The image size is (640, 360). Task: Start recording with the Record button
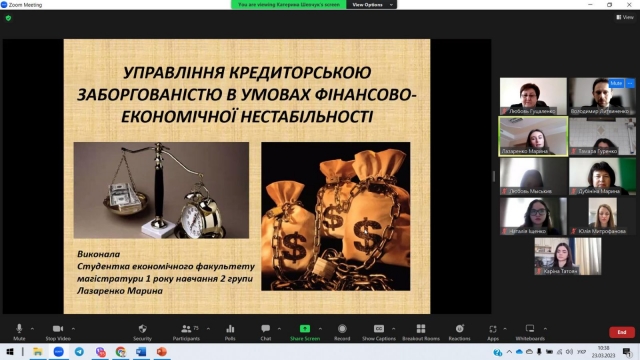(342, 332)
